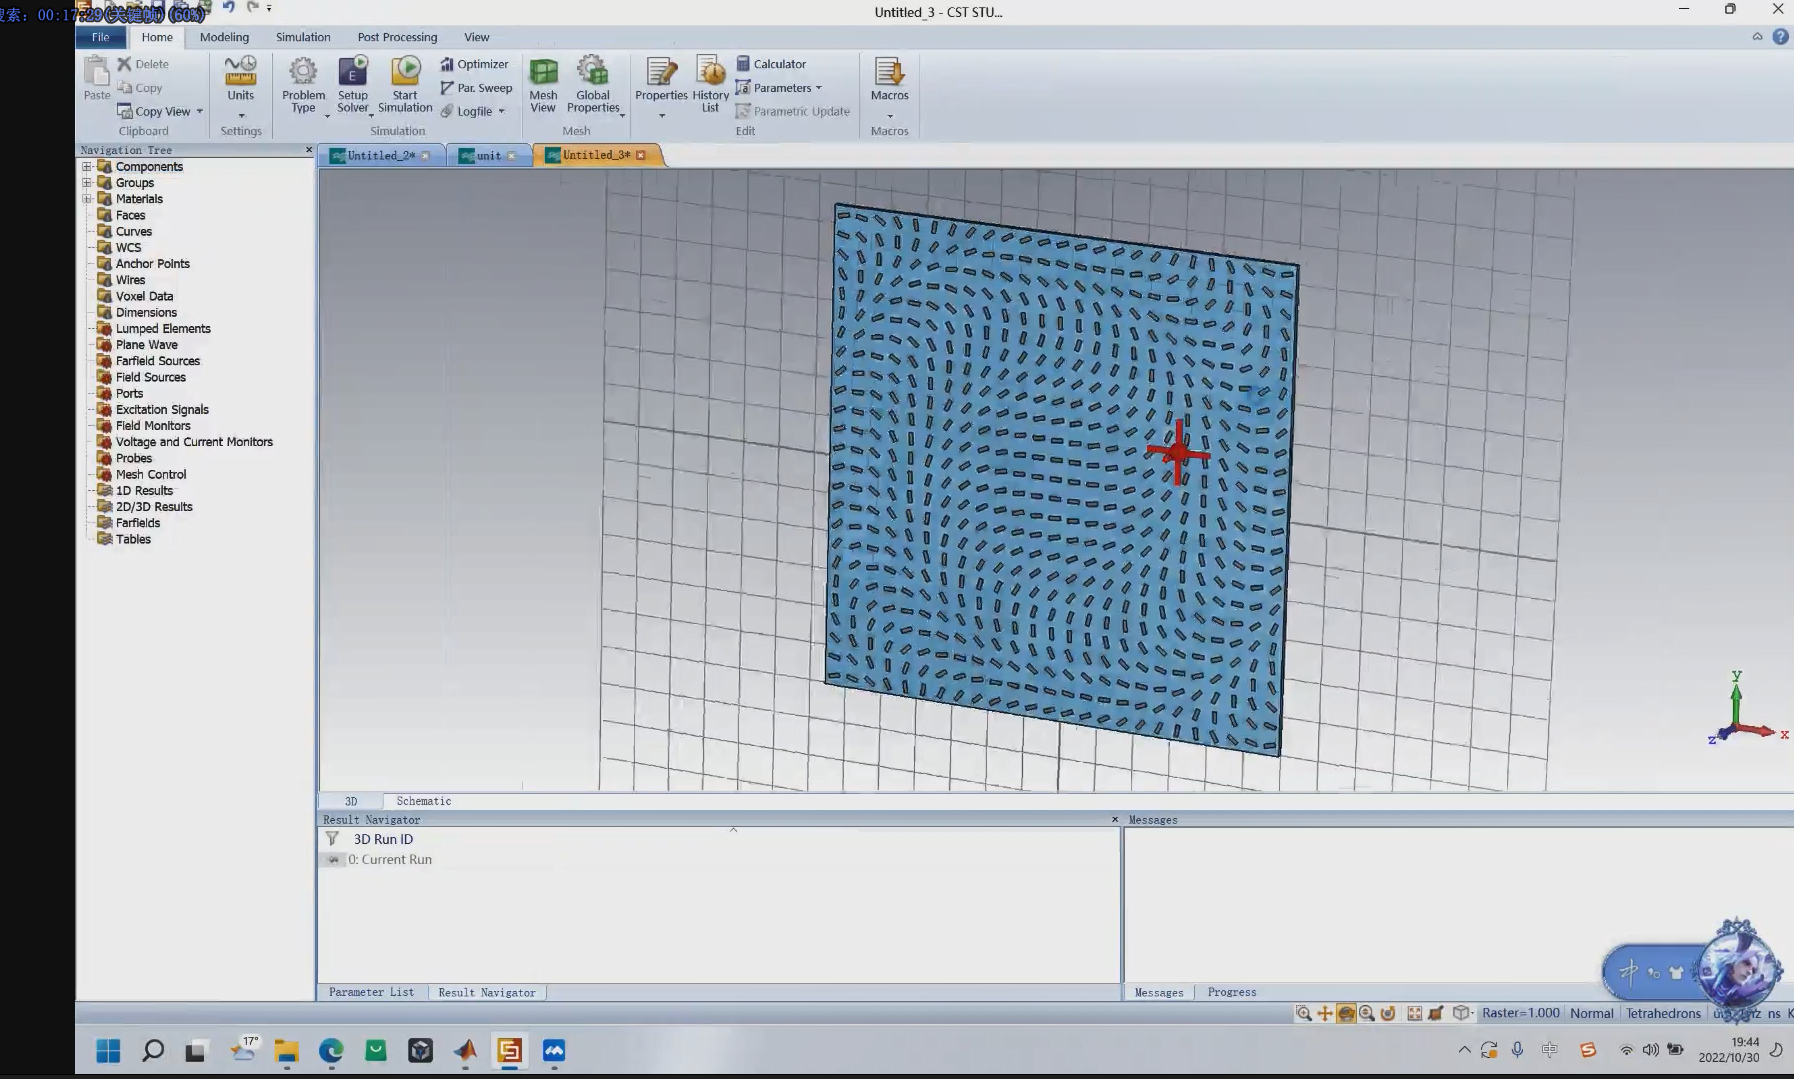
Task: Expand the Components tree node
Action: [x=87, y=167]
